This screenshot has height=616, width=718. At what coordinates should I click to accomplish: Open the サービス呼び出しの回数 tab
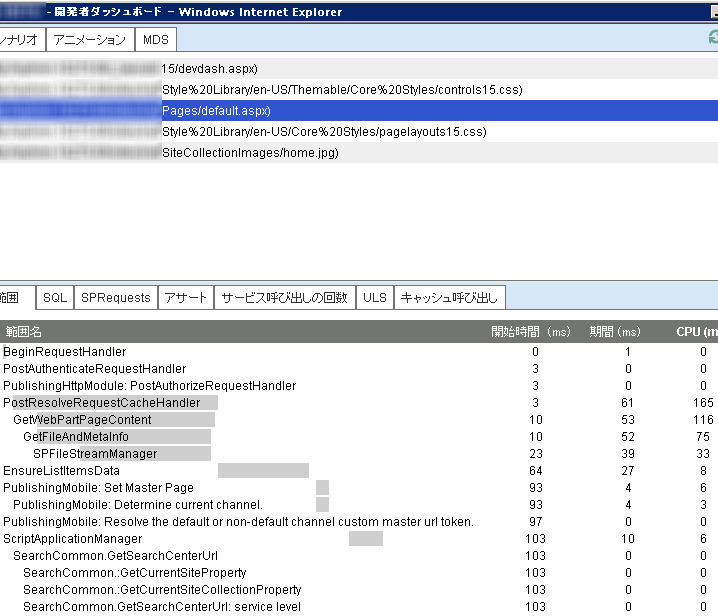285,298
